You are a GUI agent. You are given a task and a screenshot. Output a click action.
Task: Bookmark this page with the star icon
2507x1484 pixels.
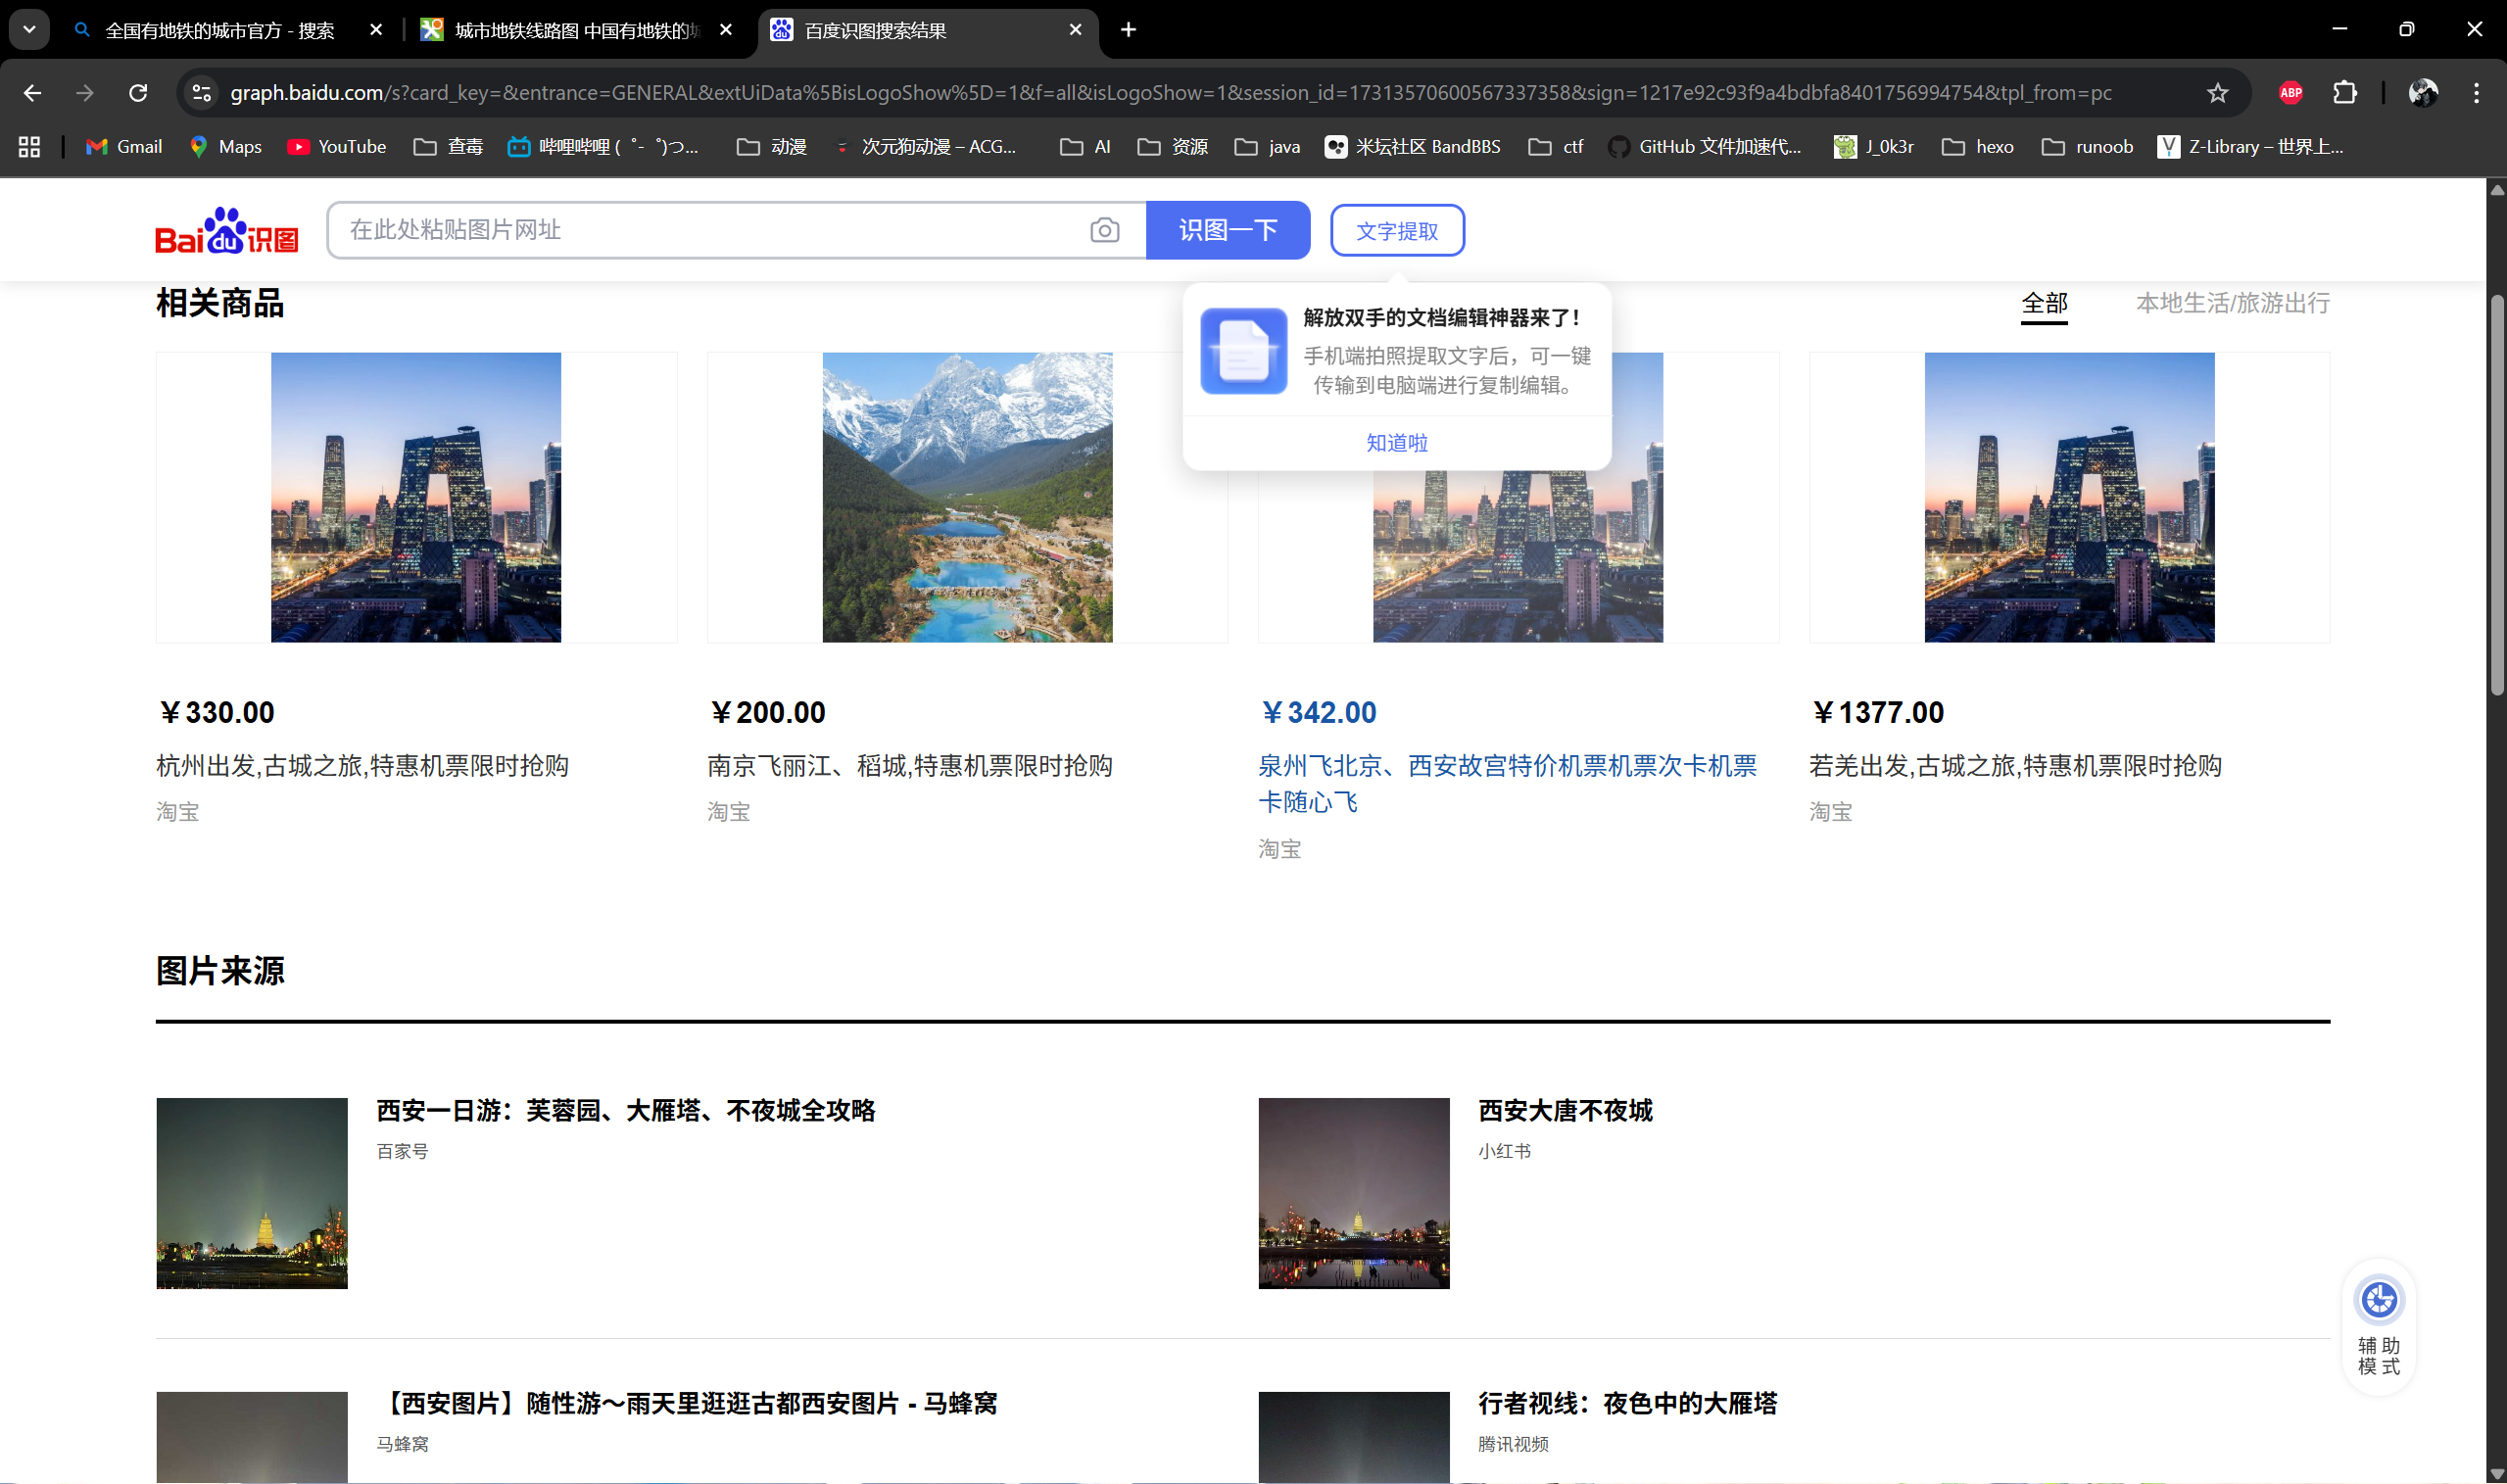click(x=2217, y=93)
